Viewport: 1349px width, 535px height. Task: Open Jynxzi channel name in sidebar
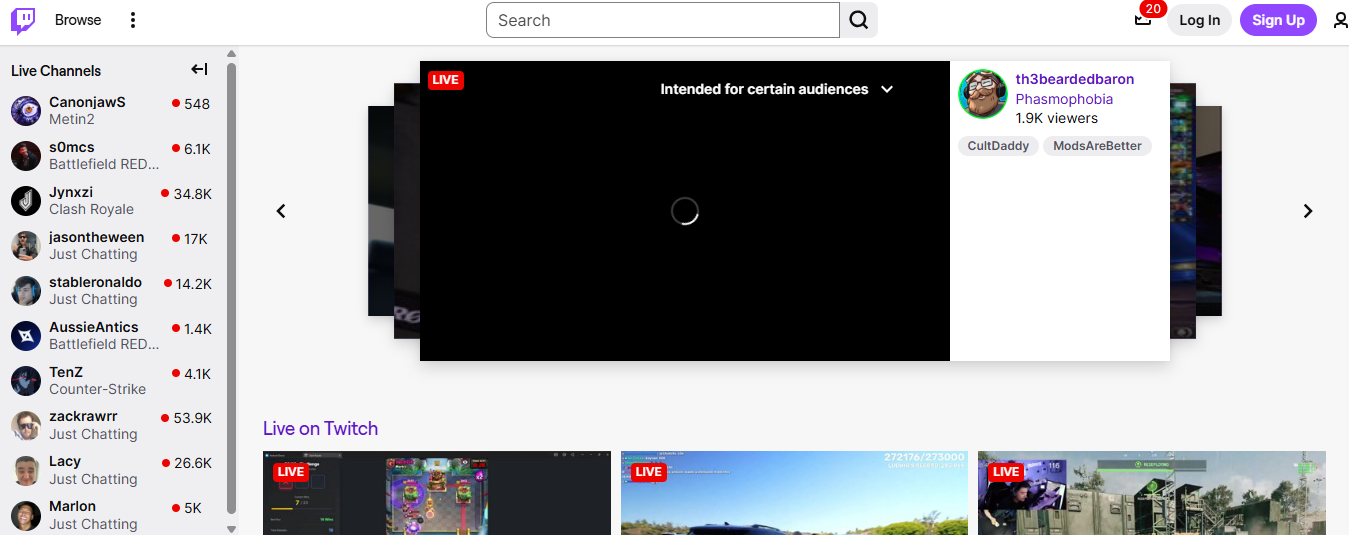tap(72, 192)
